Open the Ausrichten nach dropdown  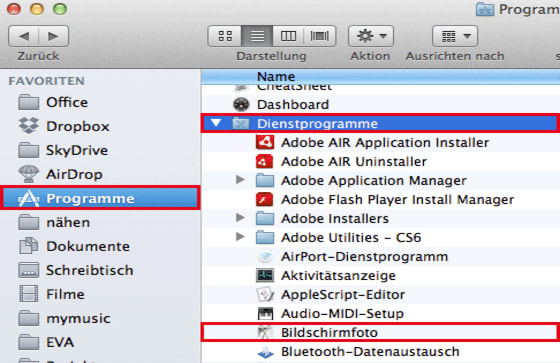[455, 36]
